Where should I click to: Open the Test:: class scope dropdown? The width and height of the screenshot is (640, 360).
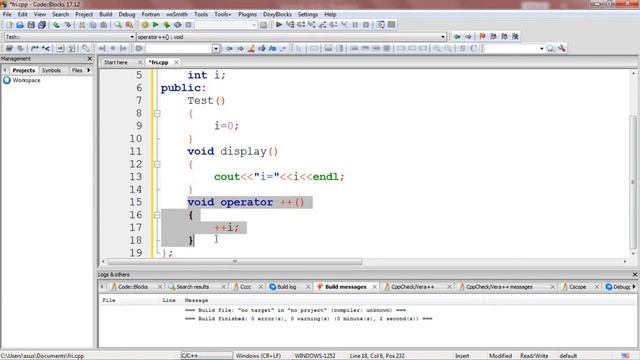(69, 37)
